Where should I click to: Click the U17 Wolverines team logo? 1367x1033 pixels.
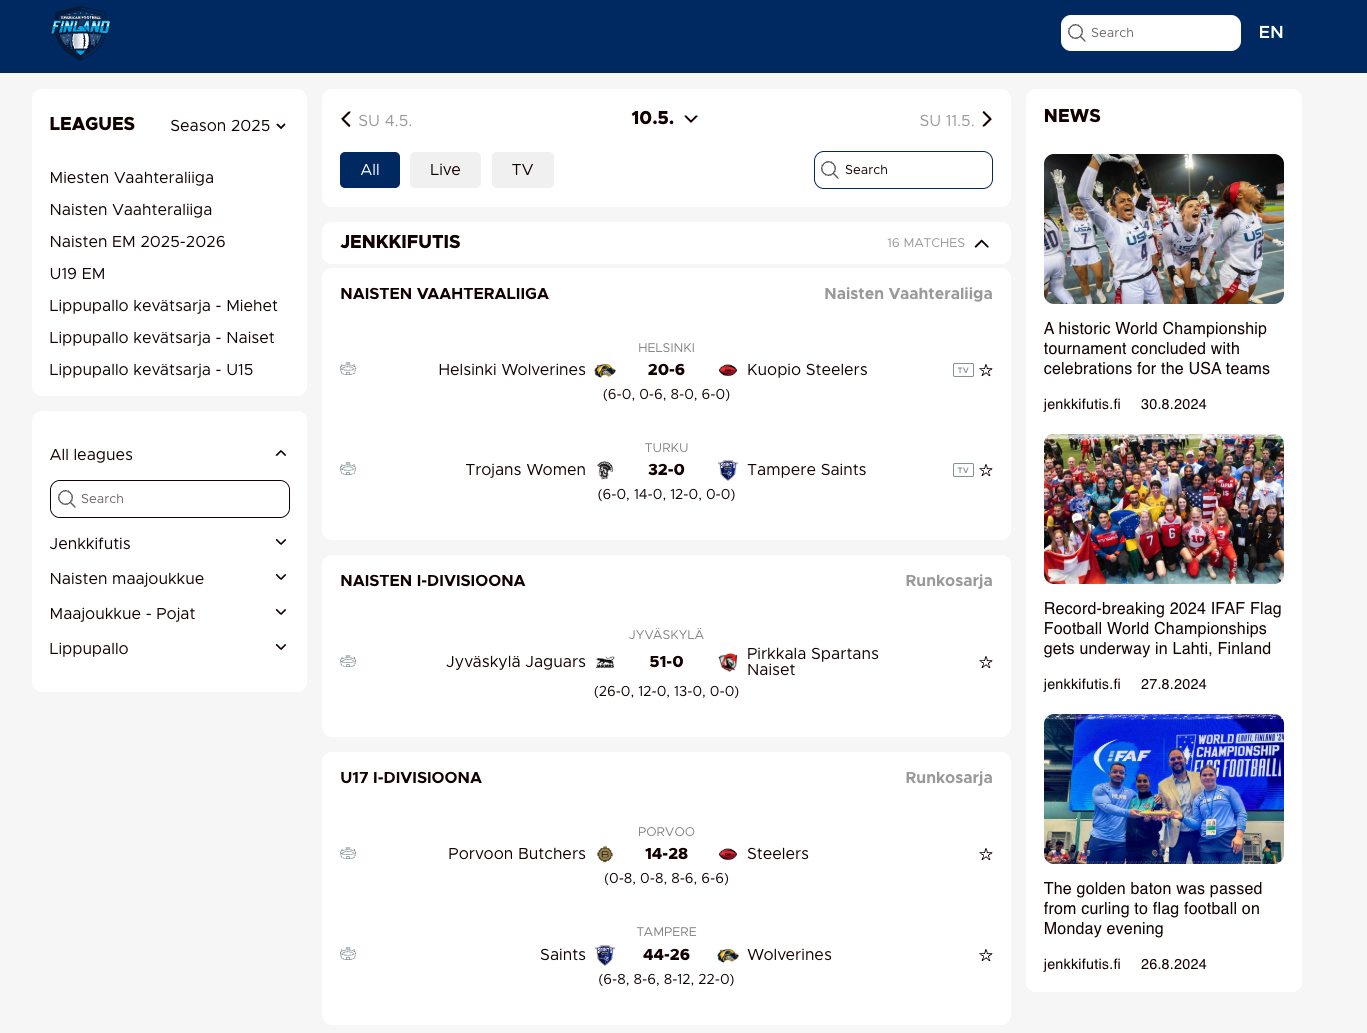[728, 955]
